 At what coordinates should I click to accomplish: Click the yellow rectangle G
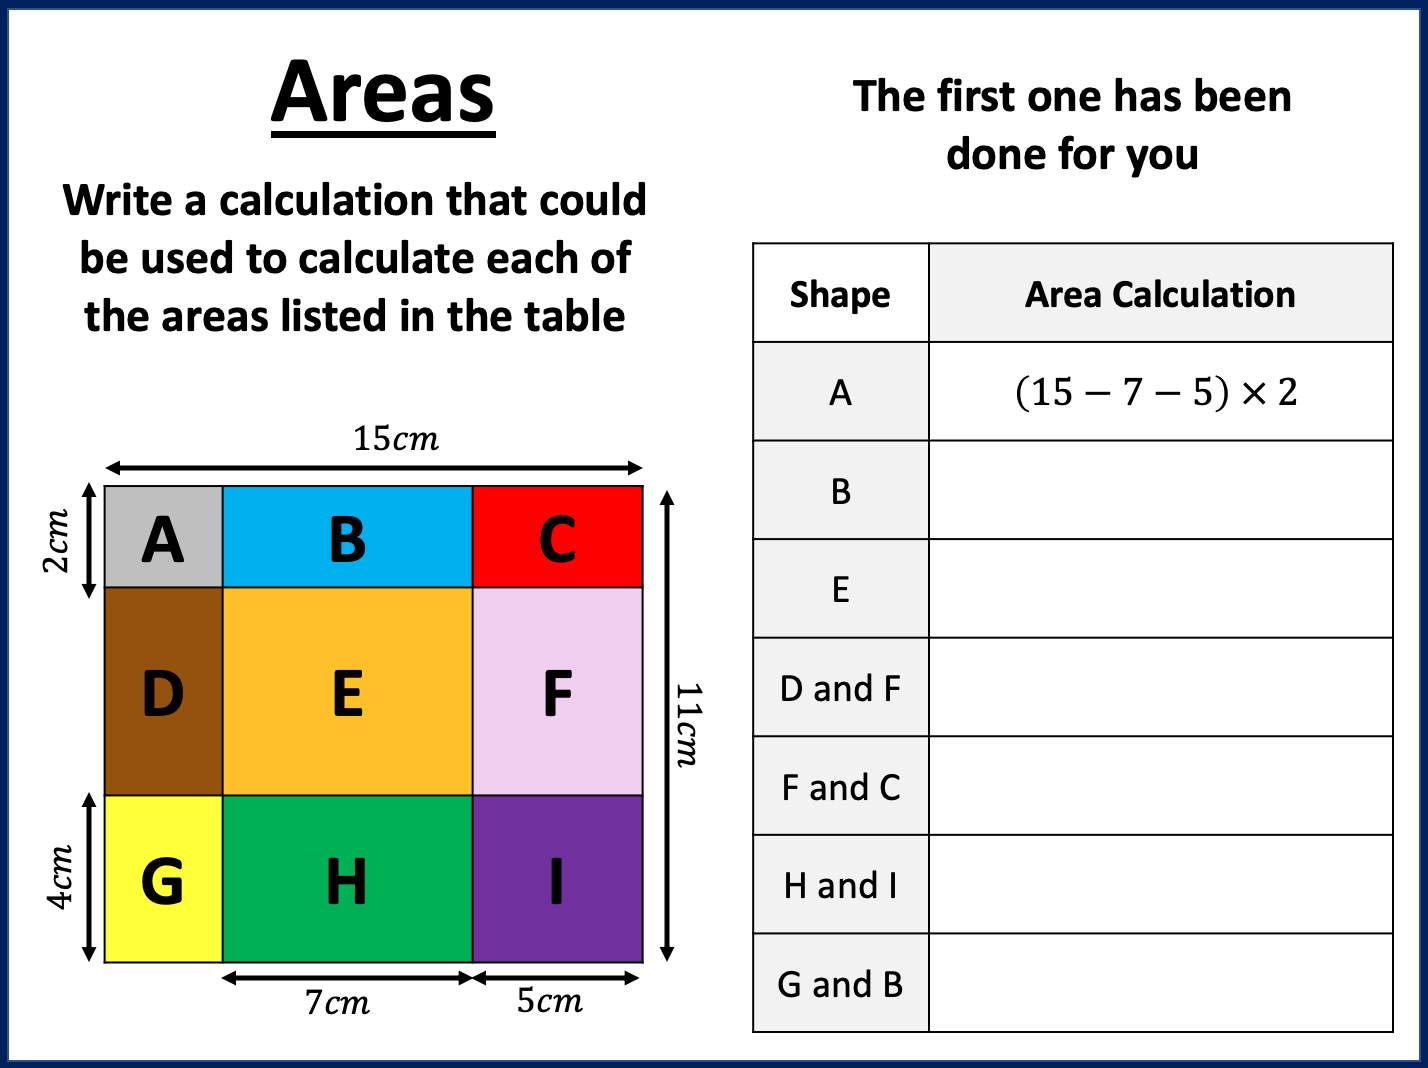coord(163,879)
